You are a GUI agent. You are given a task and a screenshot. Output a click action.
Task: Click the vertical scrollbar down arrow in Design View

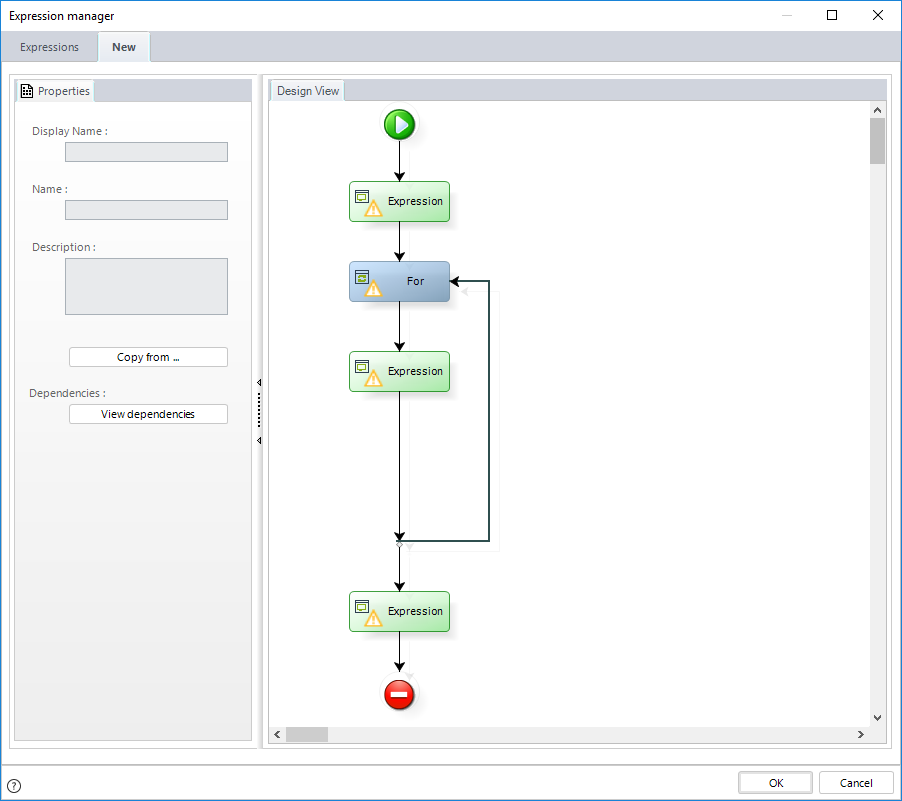877,718
